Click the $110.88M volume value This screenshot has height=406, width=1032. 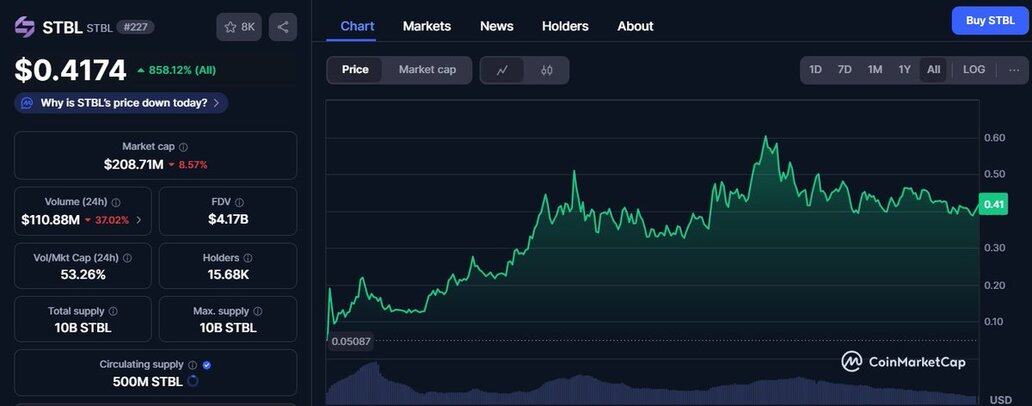tap(51, 220)
